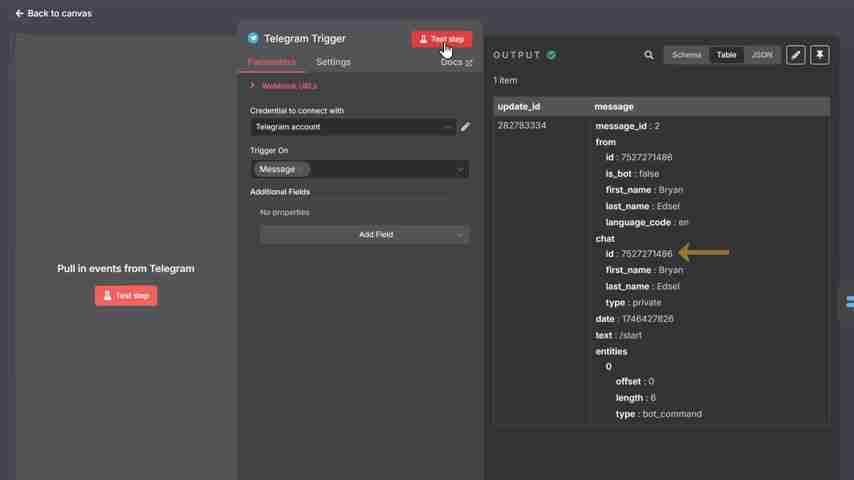Switch output view to Table
The image size is (854, 480).
[726, 55]
